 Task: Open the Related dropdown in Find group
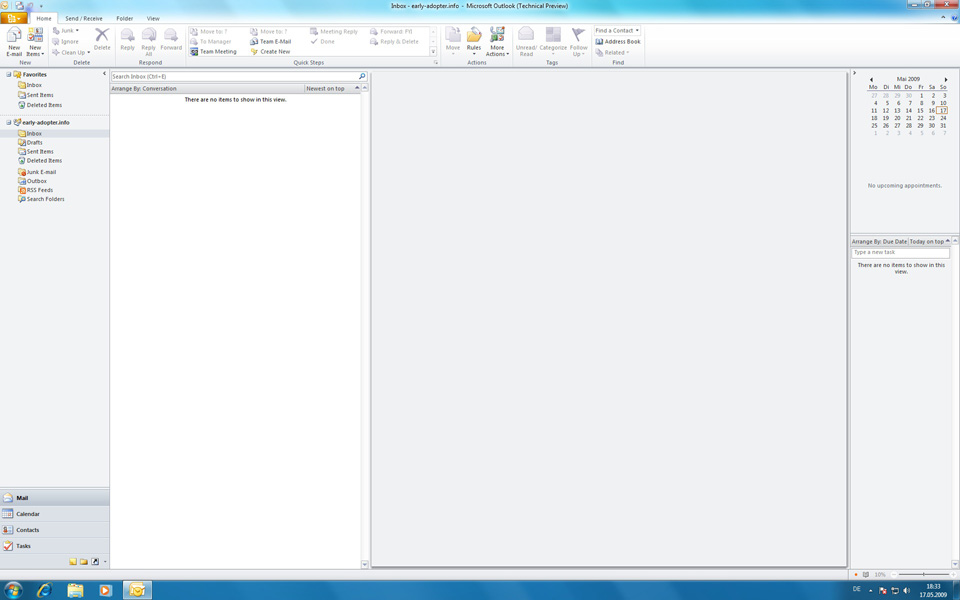pyautogui.click(x=612, y=53)
